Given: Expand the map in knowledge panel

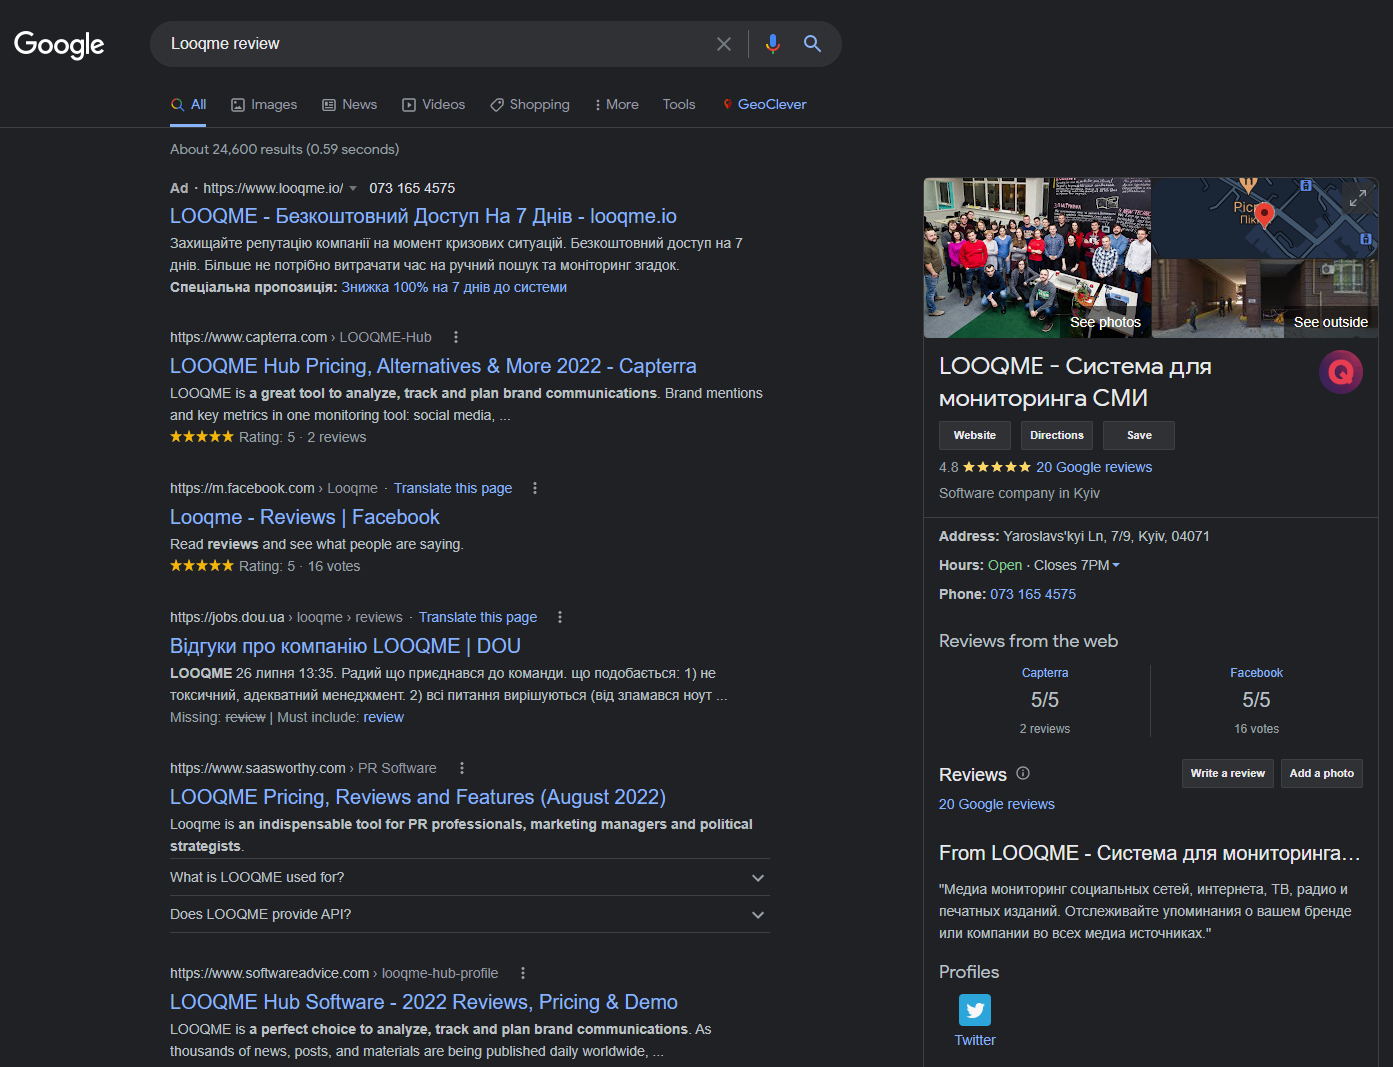Looking at the screenshot, I should 1357,198.
